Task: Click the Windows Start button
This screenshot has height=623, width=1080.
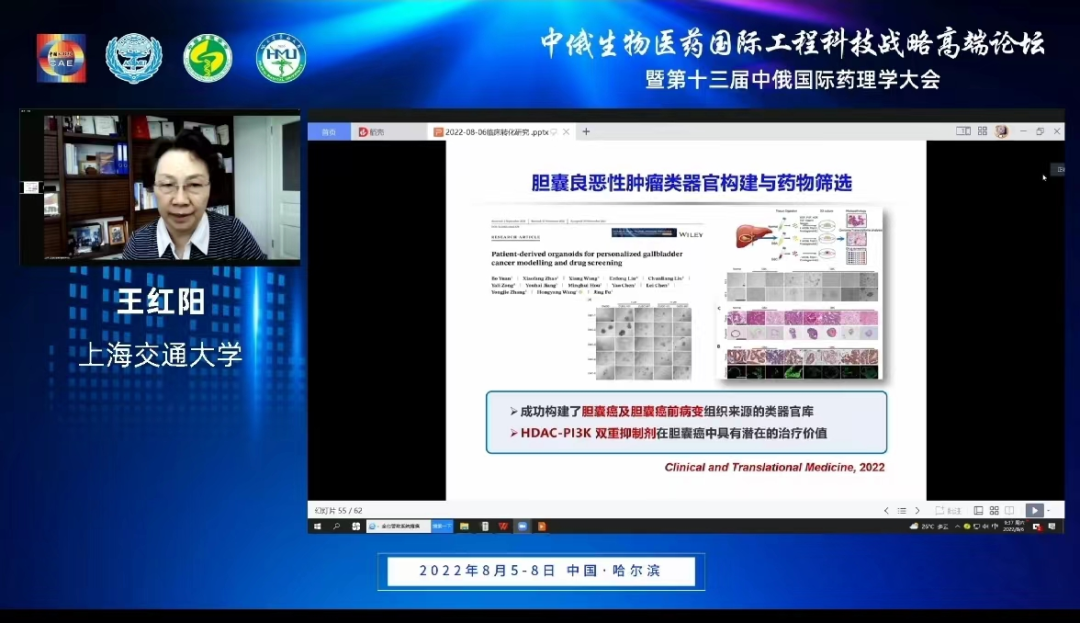Action: tap(317, 526)
